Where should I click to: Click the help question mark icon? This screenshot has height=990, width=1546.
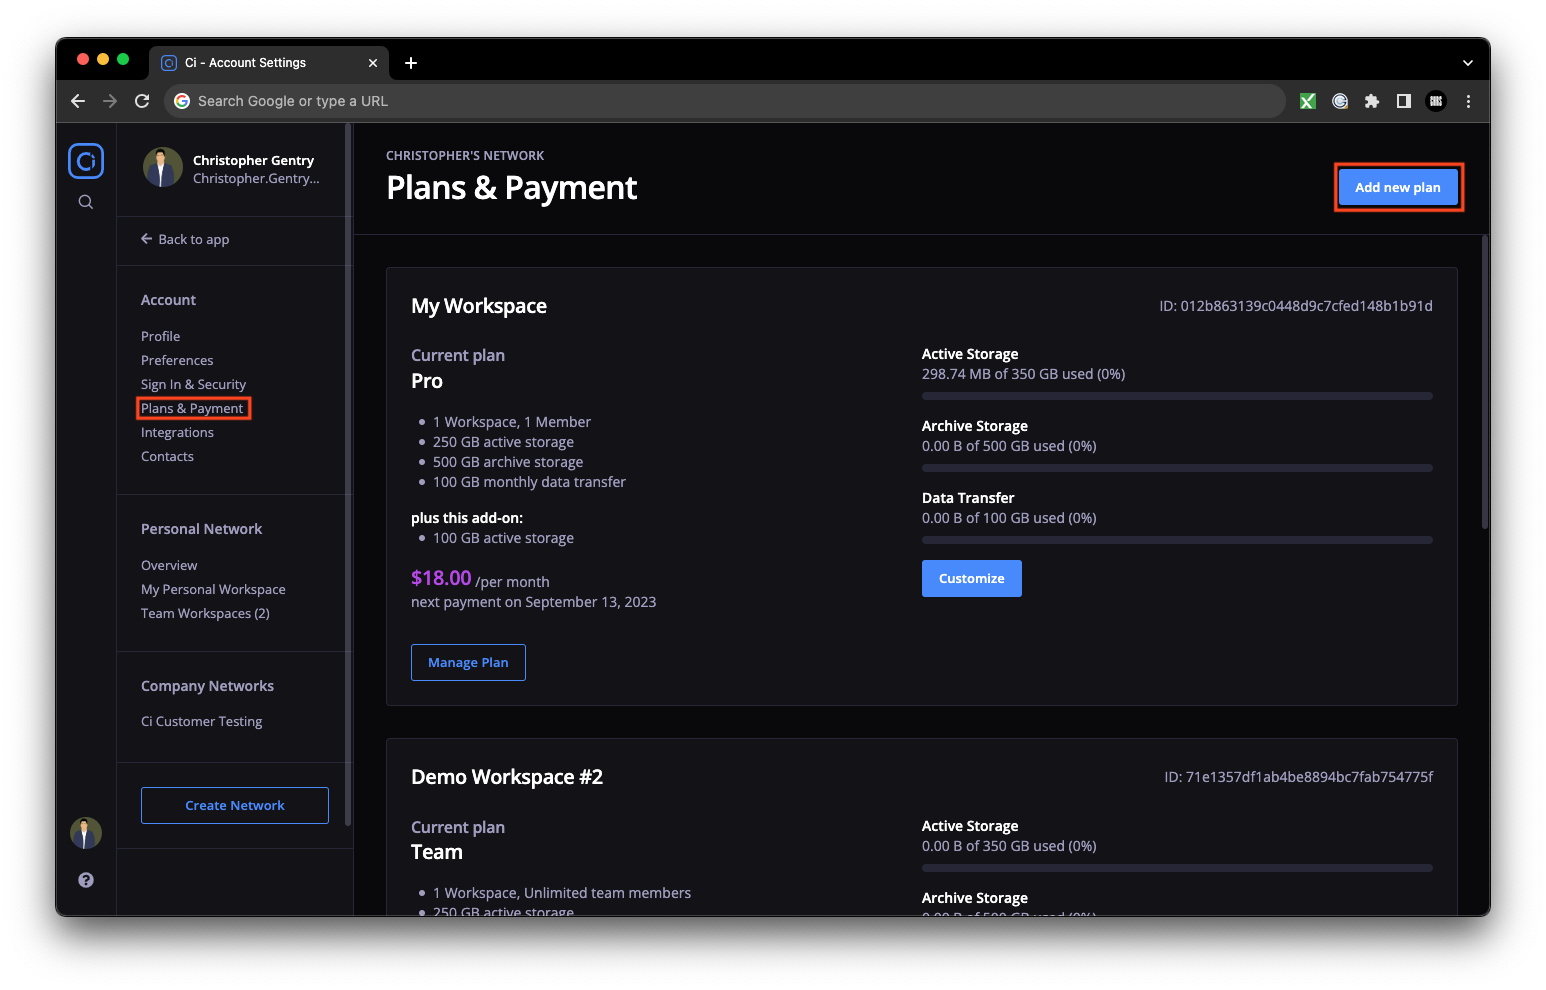coord(86,880)
